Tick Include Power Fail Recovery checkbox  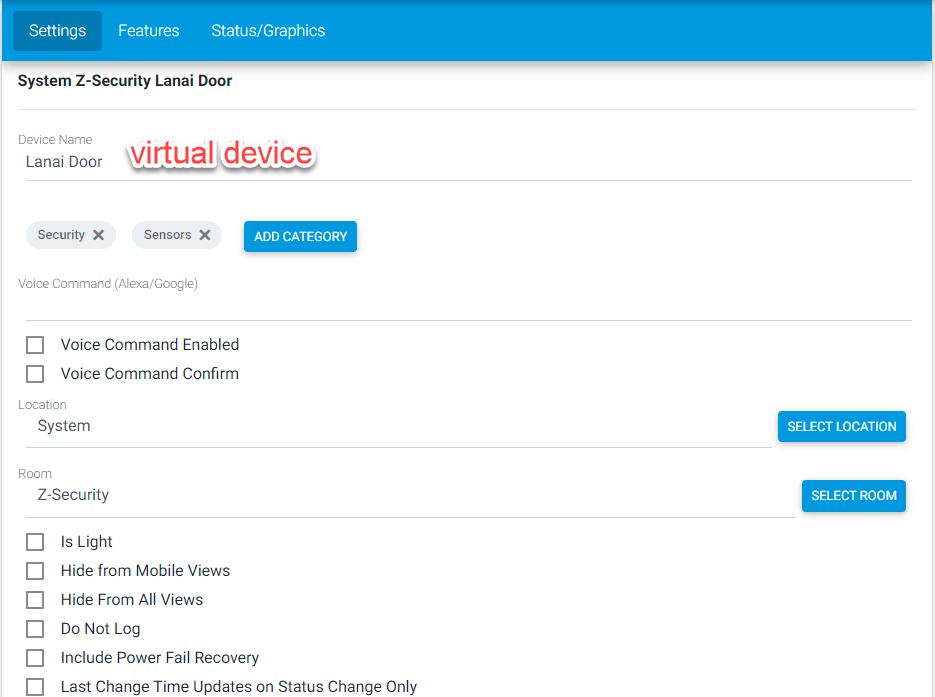point(35,658)
